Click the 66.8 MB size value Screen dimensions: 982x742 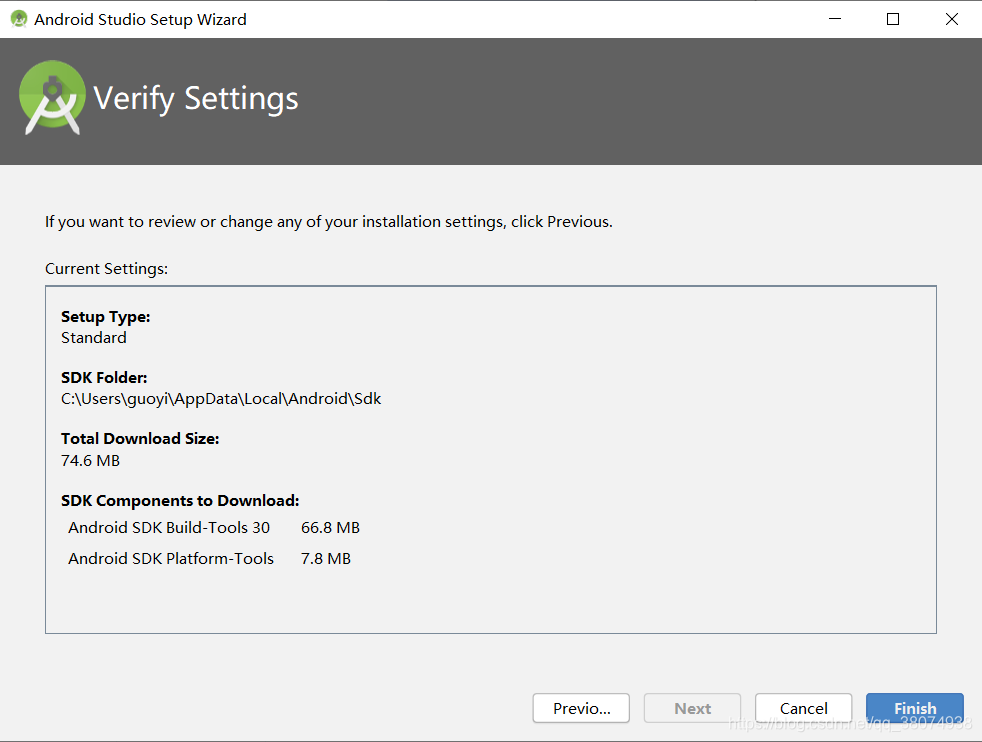click(330, 528)
